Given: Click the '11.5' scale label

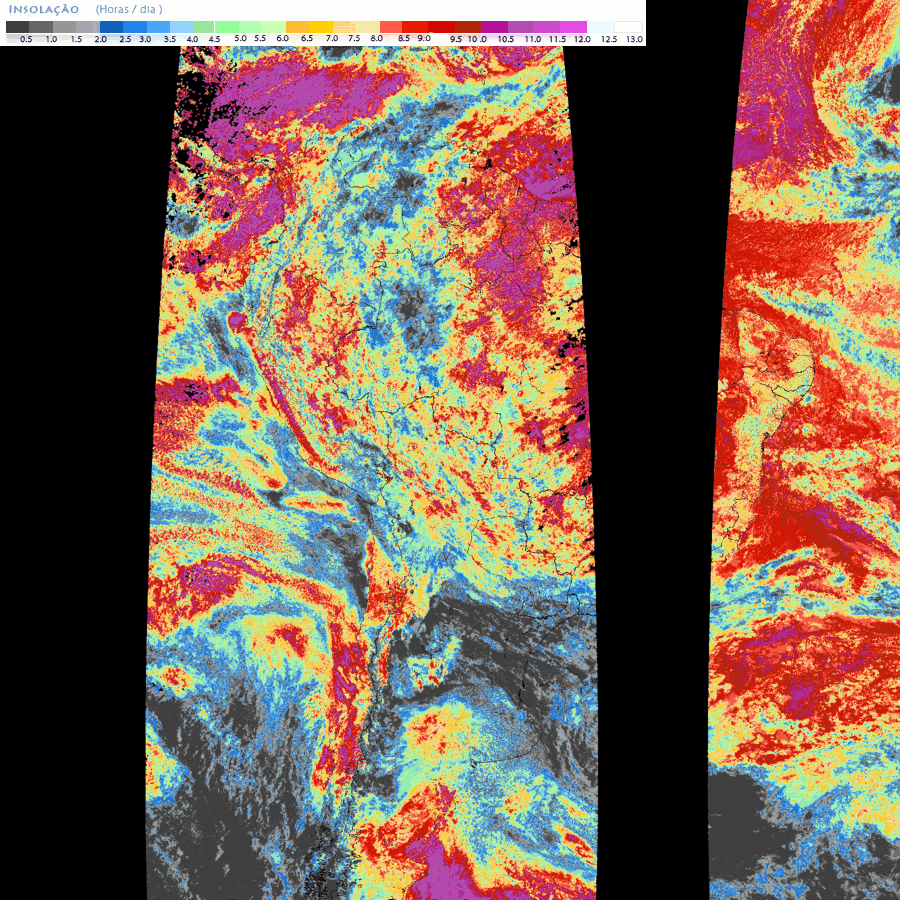Looking at the screenshot, I should 557,39.
